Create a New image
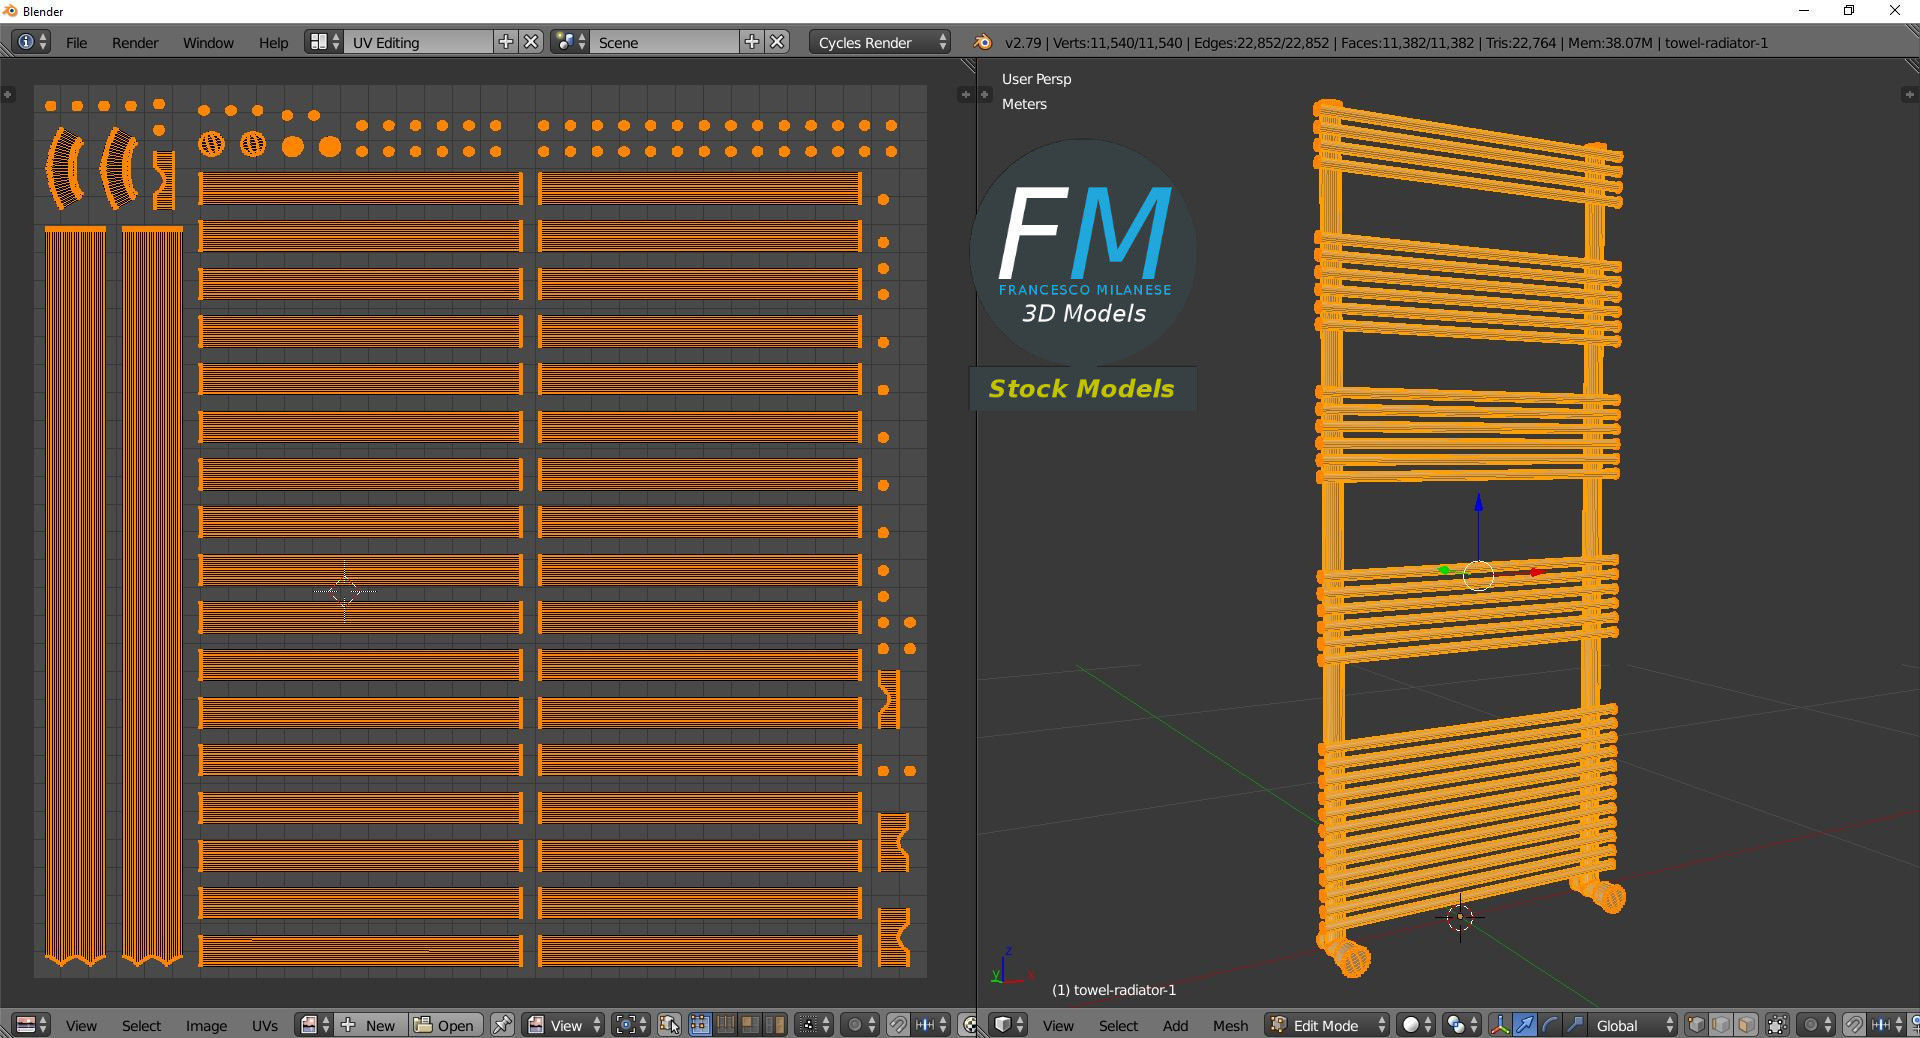Screen dimensions: 1920x1038 pos(370,1025)
